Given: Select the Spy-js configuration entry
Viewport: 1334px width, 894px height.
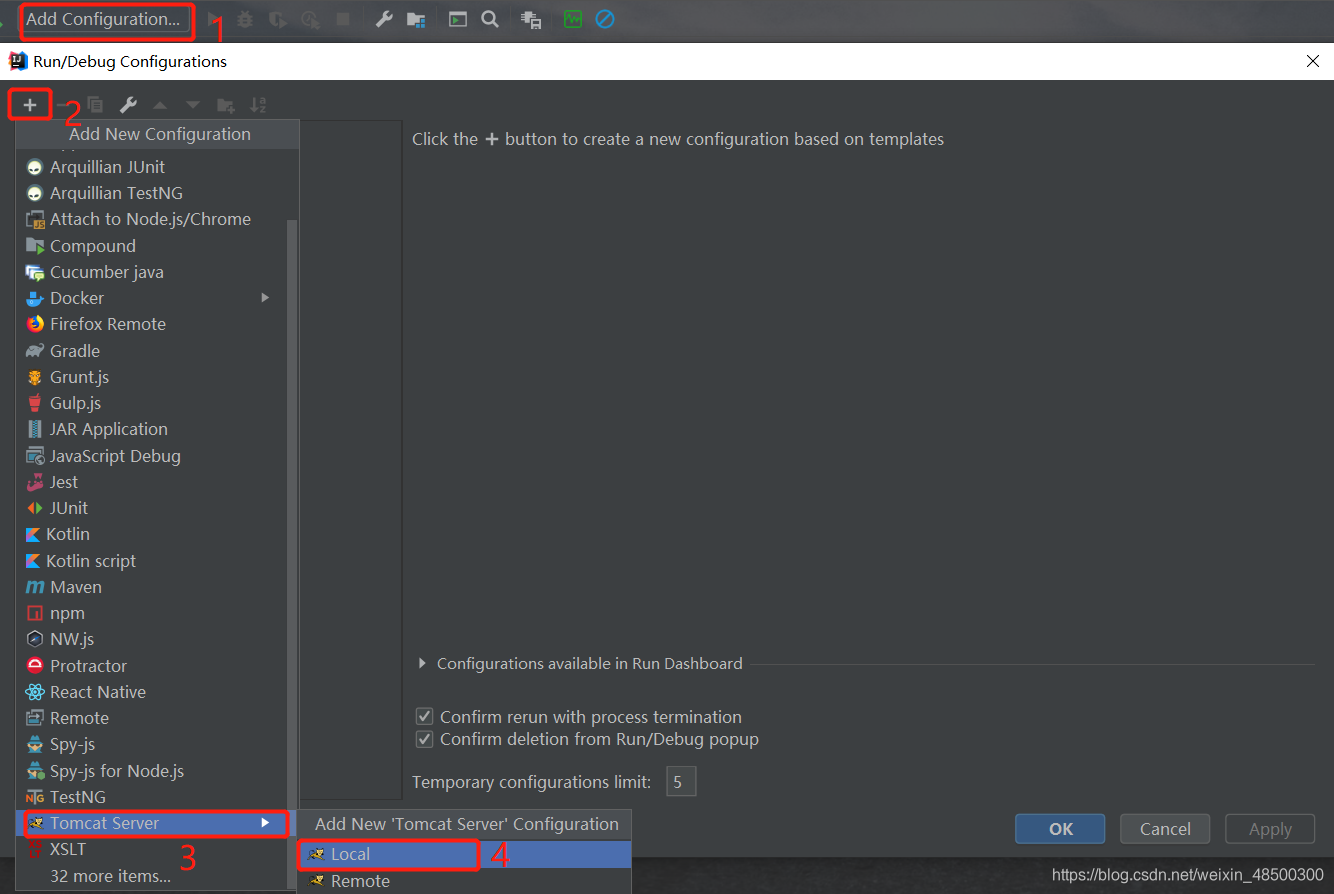Looking at the screenshot, I should pos(152,744).
